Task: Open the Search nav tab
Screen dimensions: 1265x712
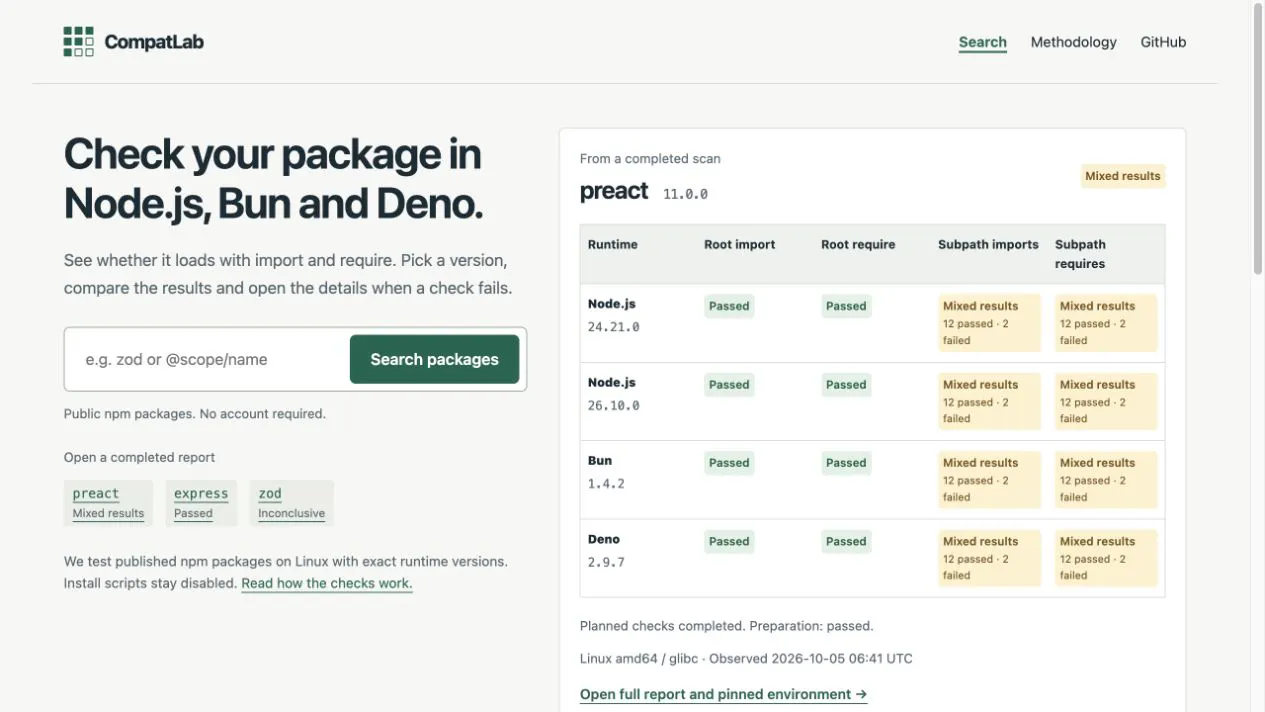Action: coord(982,42)
